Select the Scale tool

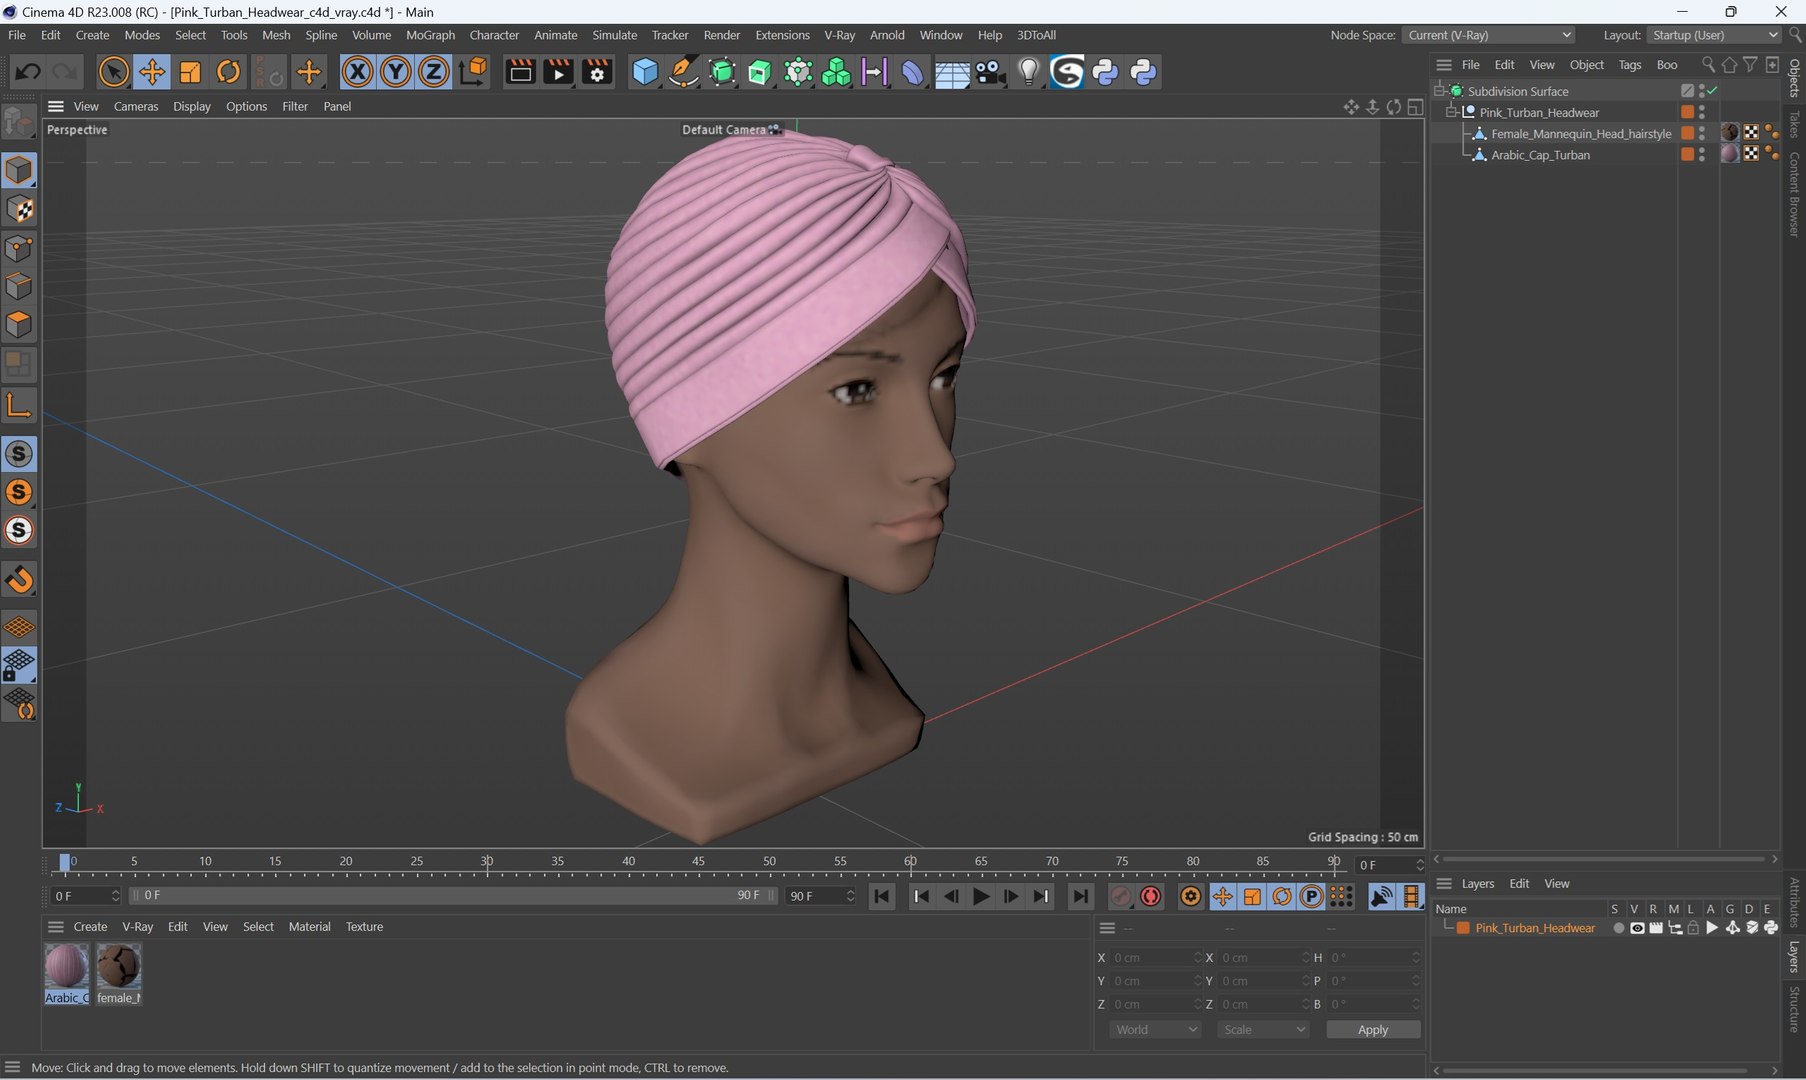coord(190,72)
